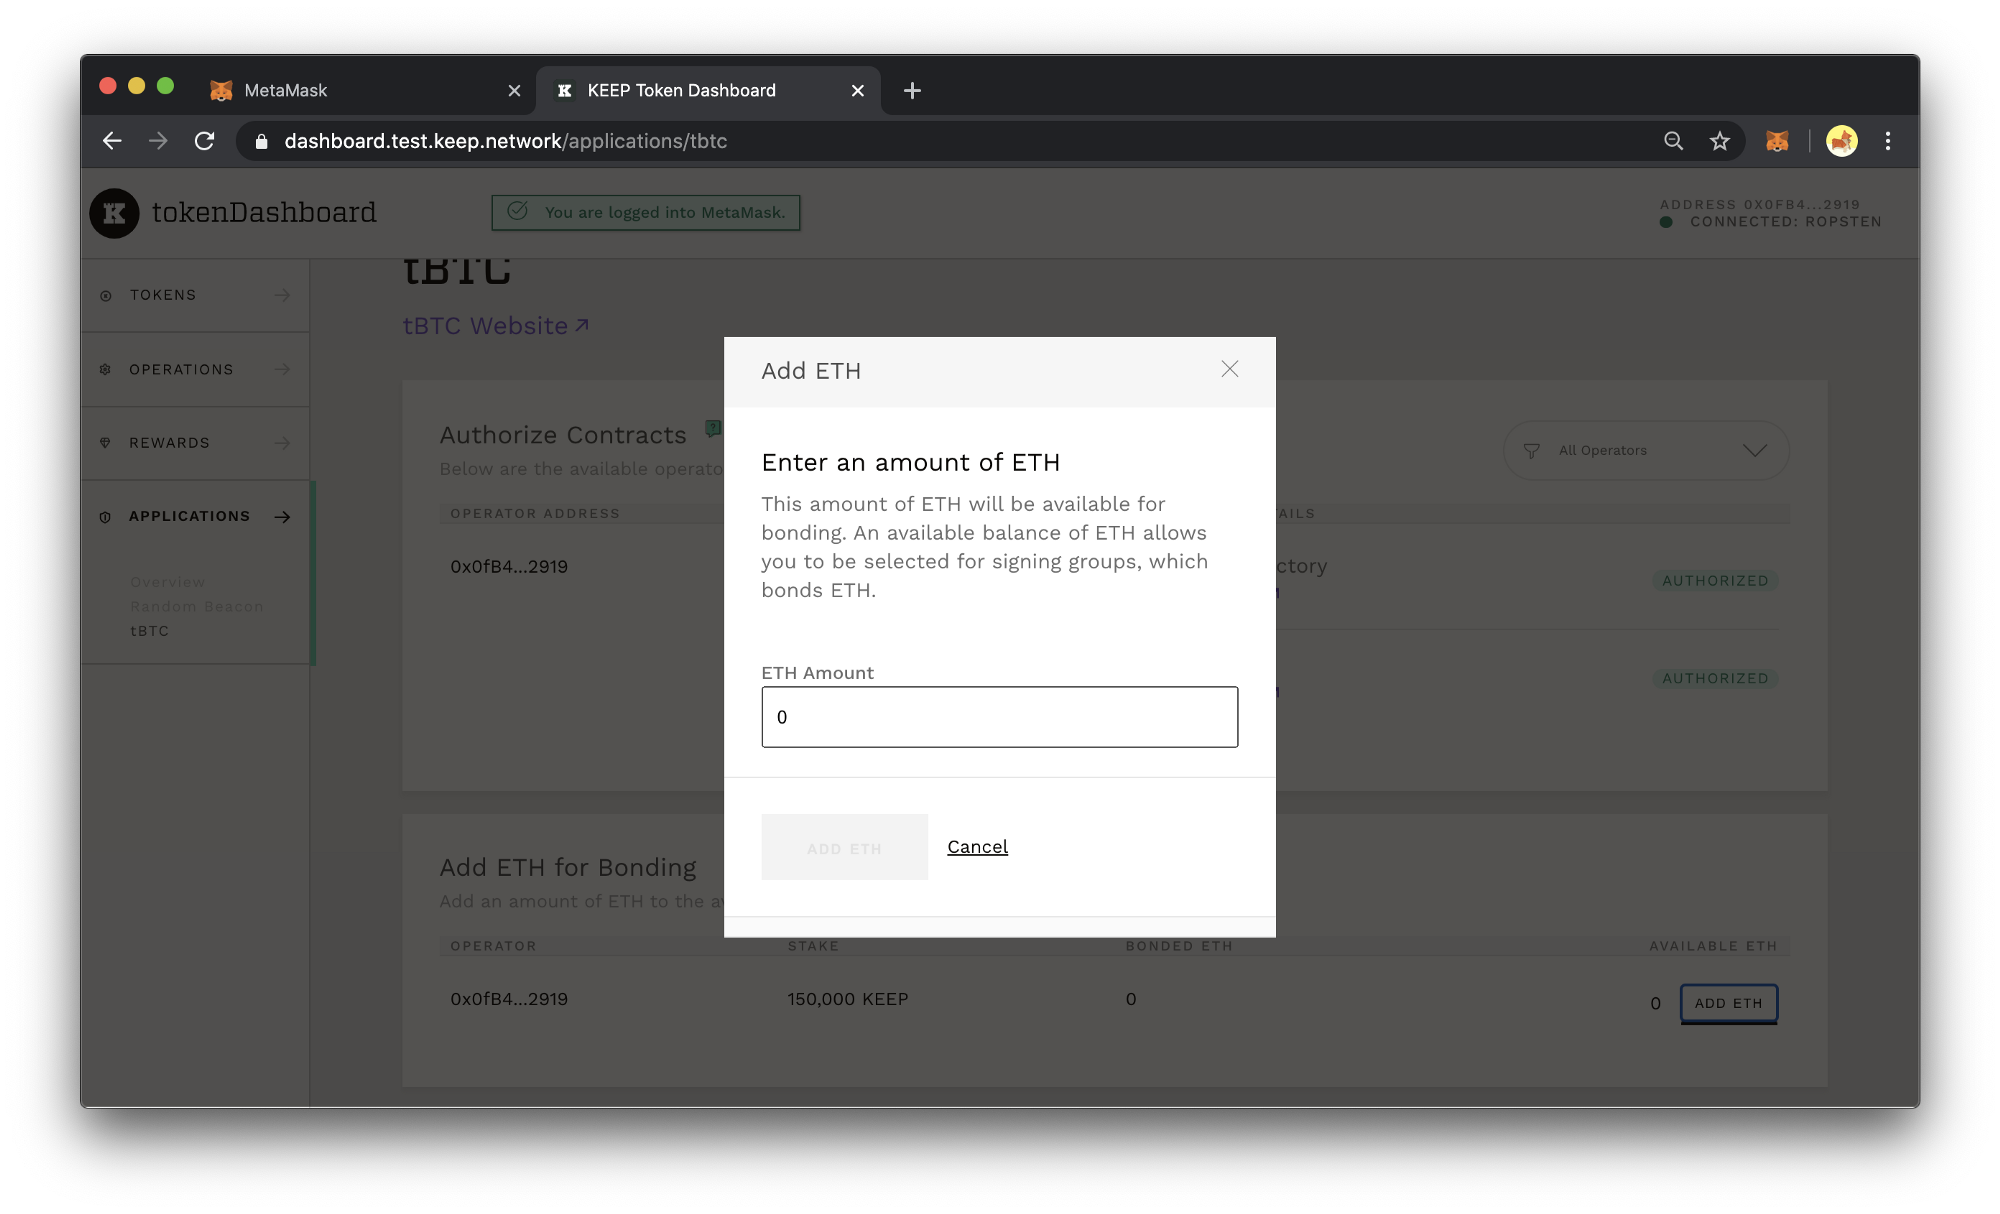Go forward in browser history

158,141
